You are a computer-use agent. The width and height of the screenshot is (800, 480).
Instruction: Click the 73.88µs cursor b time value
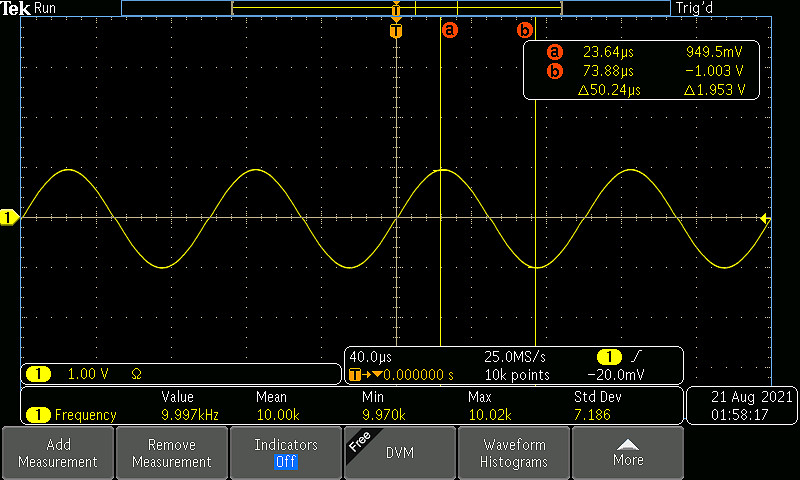[x=608, y=71]
